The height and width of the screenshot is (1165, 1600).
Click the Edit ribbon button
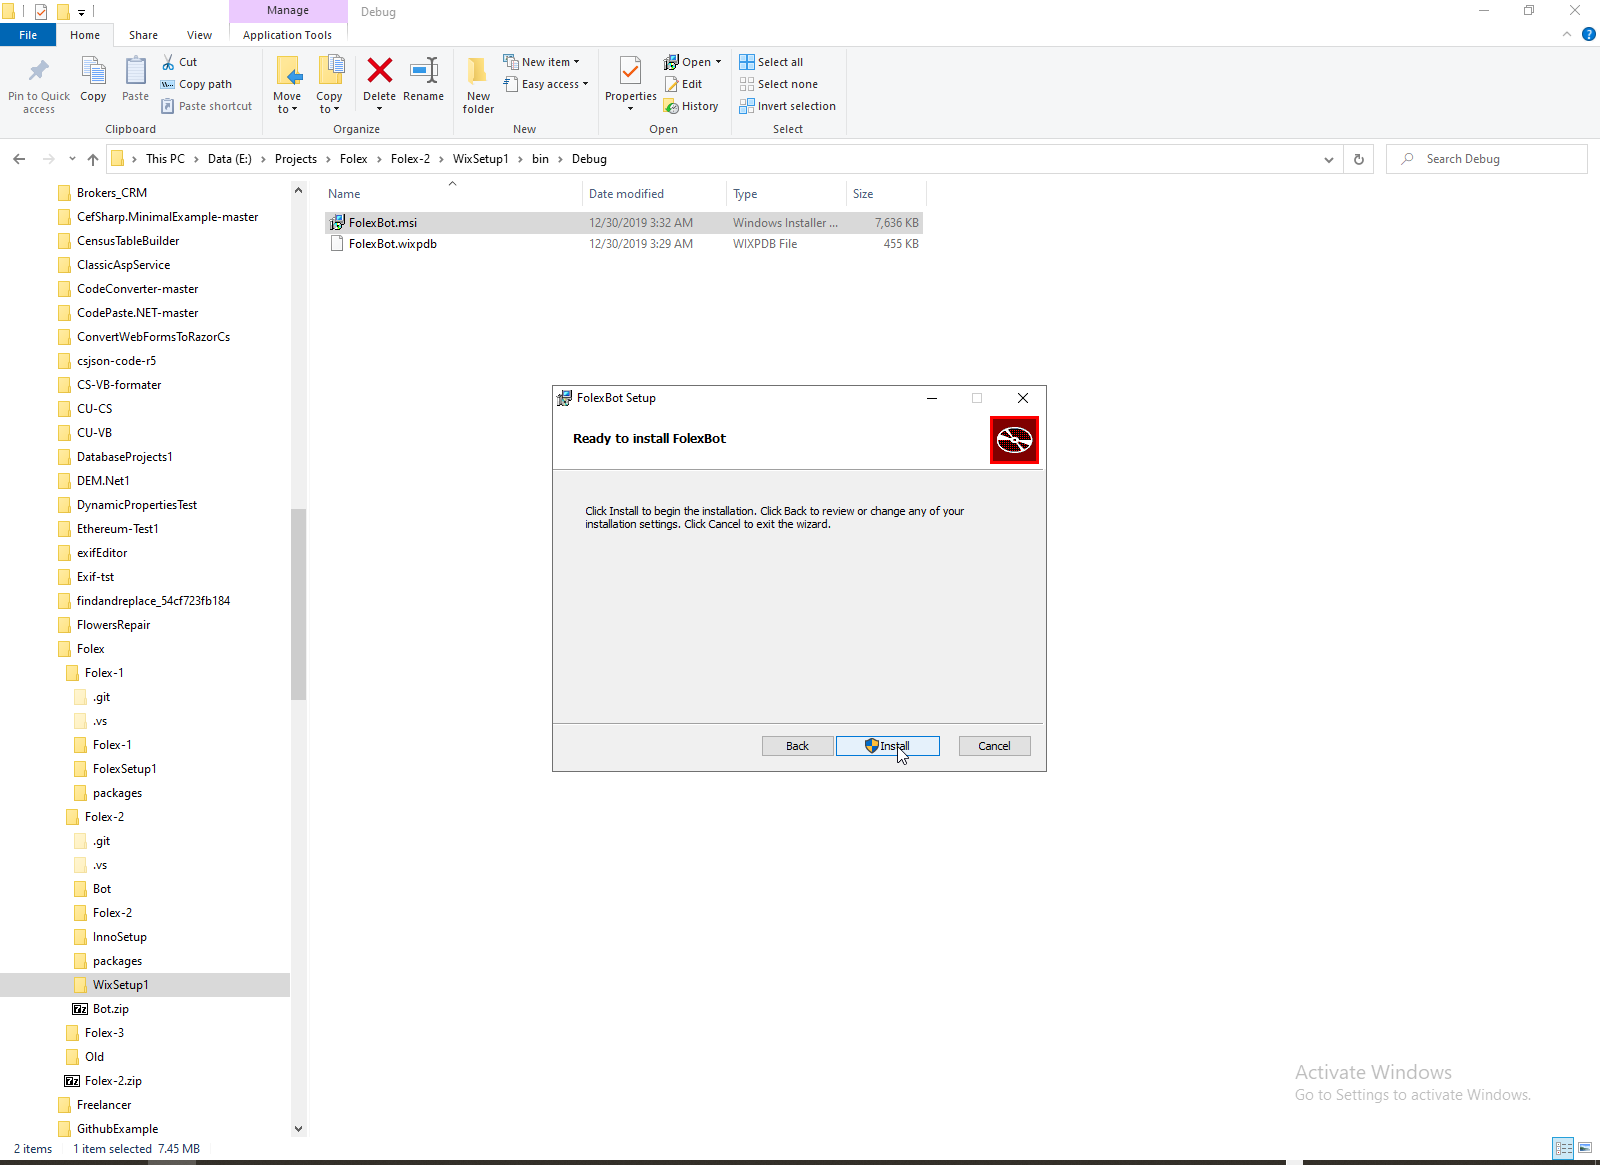684,84
